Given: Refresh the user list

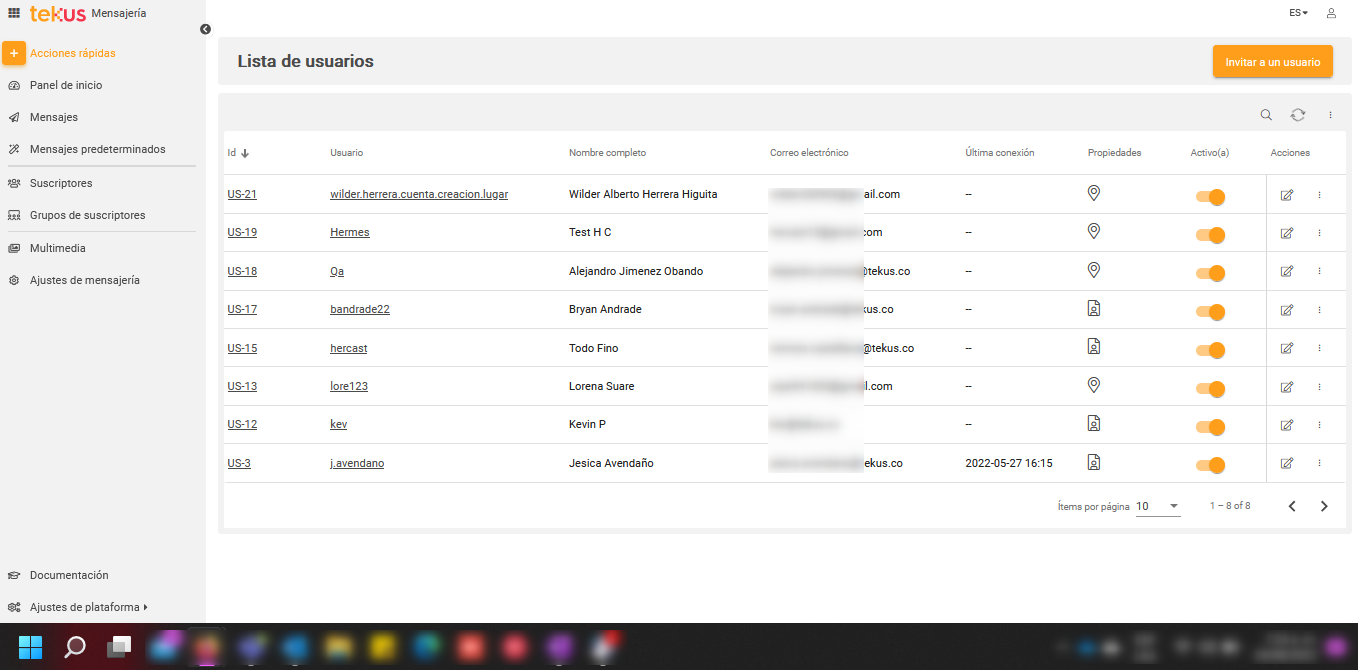Looking at the screenshot, I should pyautogui.click(x=1297, y=115).
